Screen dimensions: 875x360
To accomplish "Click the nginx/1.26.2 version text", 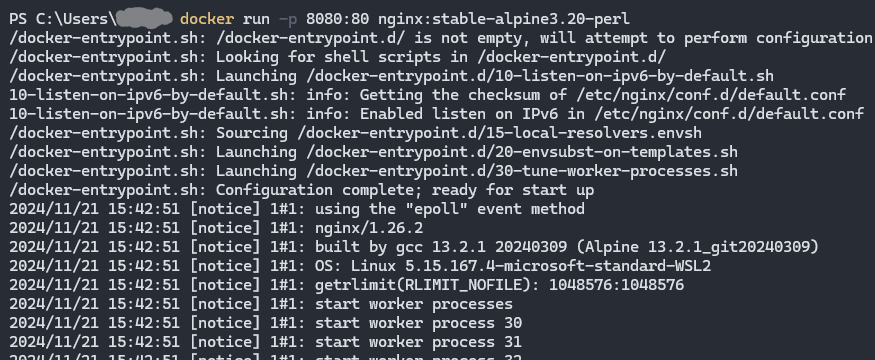I will click(x=369, y=228).
